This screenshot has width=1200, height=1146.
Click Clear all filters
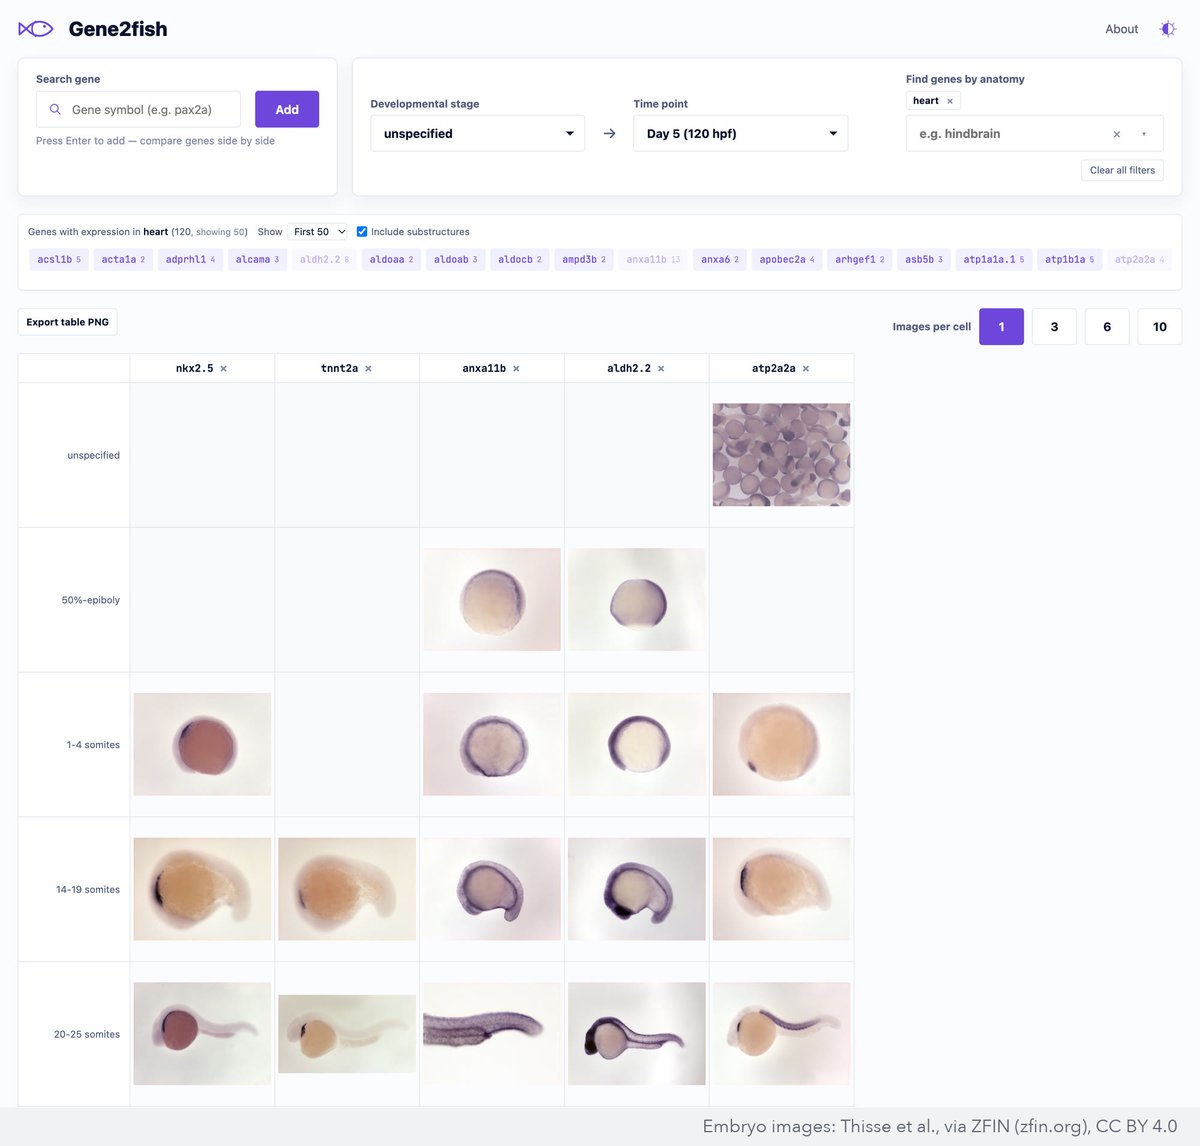point(1122,170)
